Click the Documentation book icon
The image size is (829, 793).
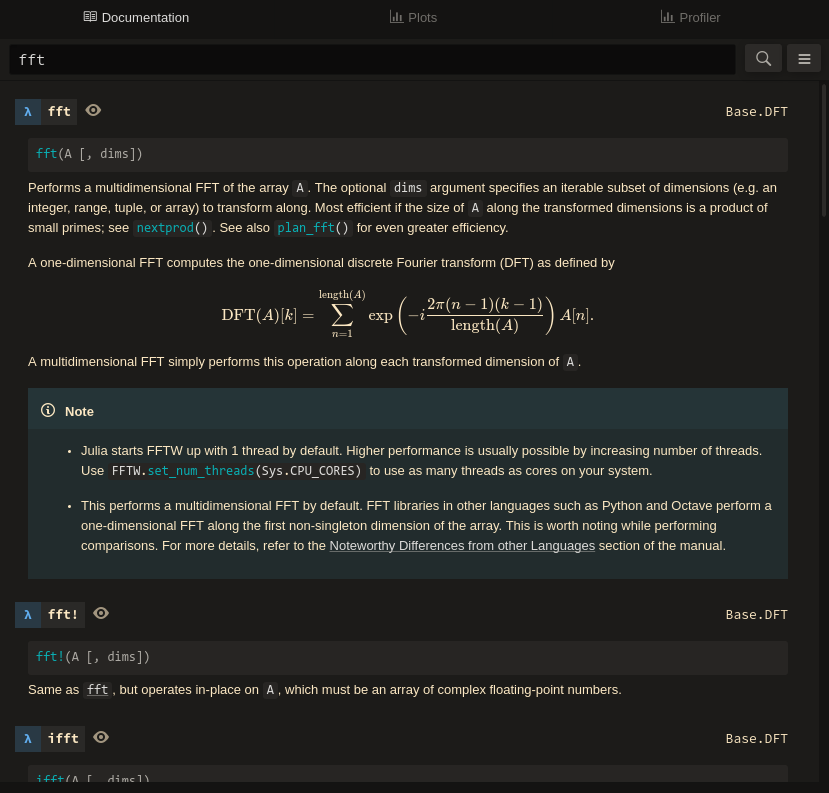pyautogui.click(x=90, y=17)
